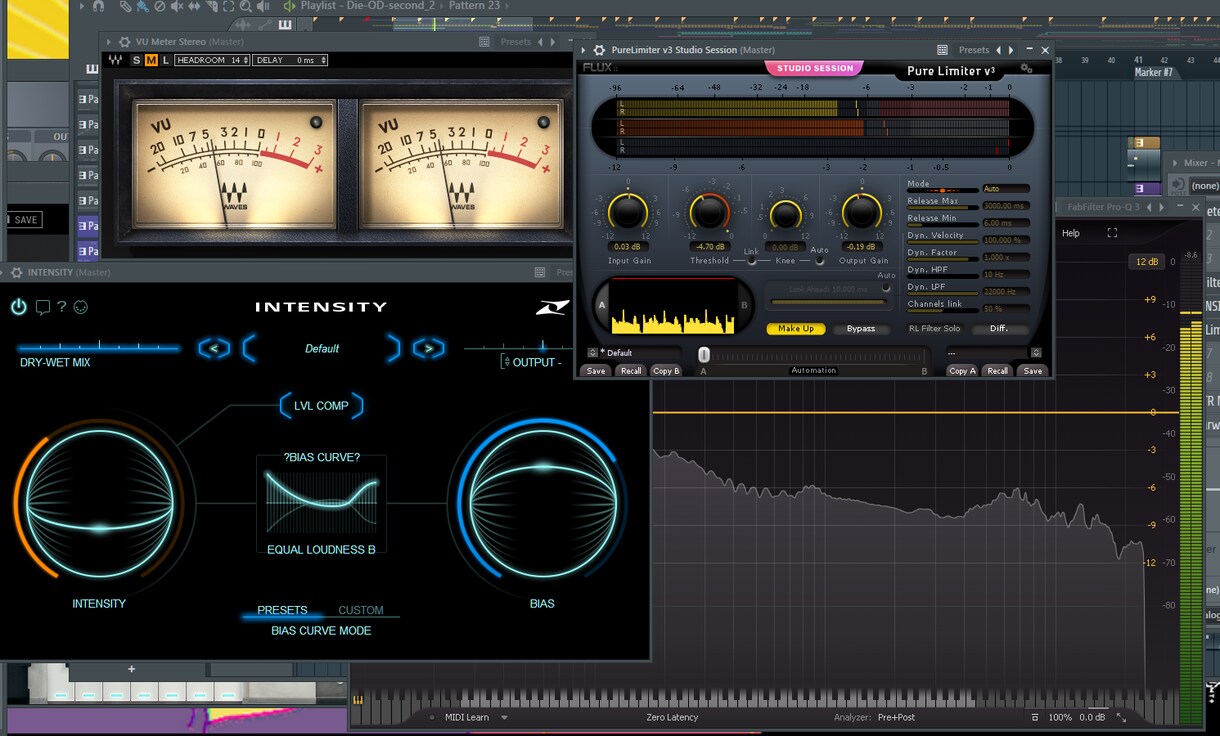Open the Presets menu in PureLimiter title bar
1220x736 pixels.
coord(973,50)
